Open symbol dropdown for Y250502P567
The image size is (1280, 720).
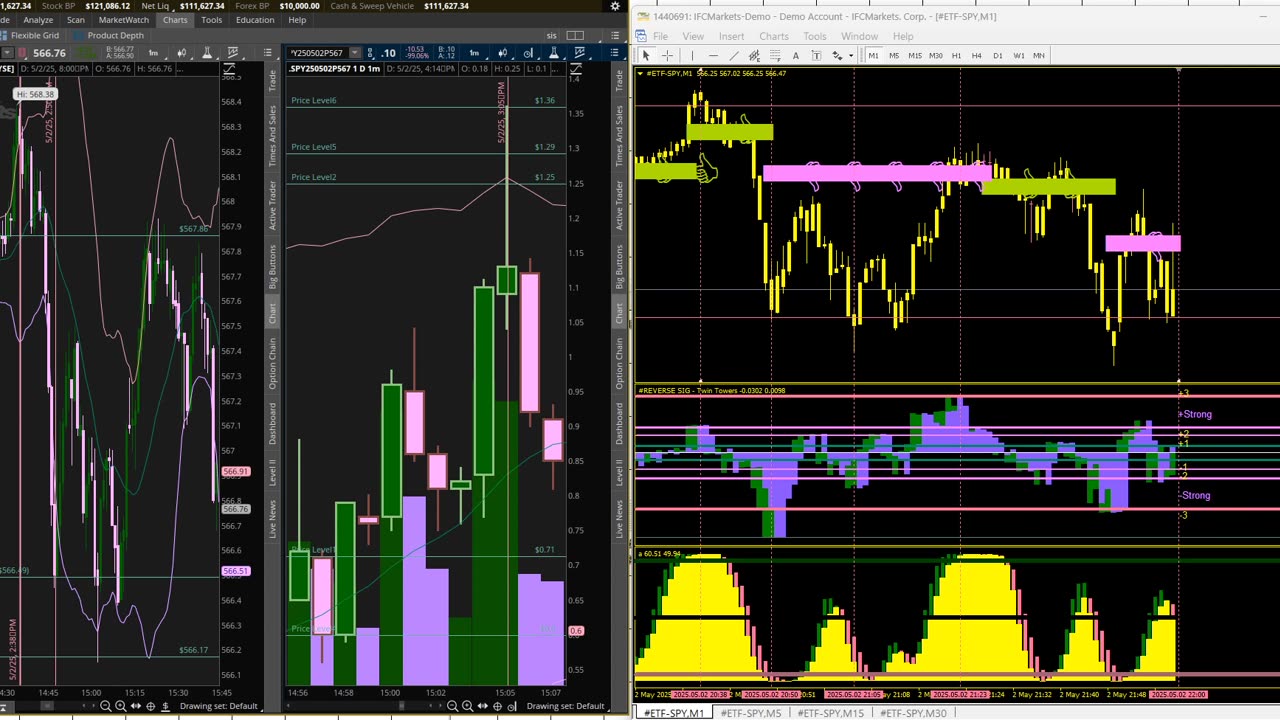tap(355, 53)
